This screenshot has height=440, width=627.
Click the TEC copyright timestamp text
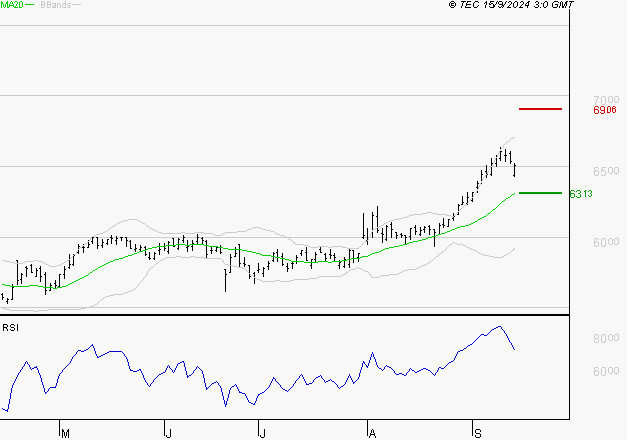(x=511, y=5)
